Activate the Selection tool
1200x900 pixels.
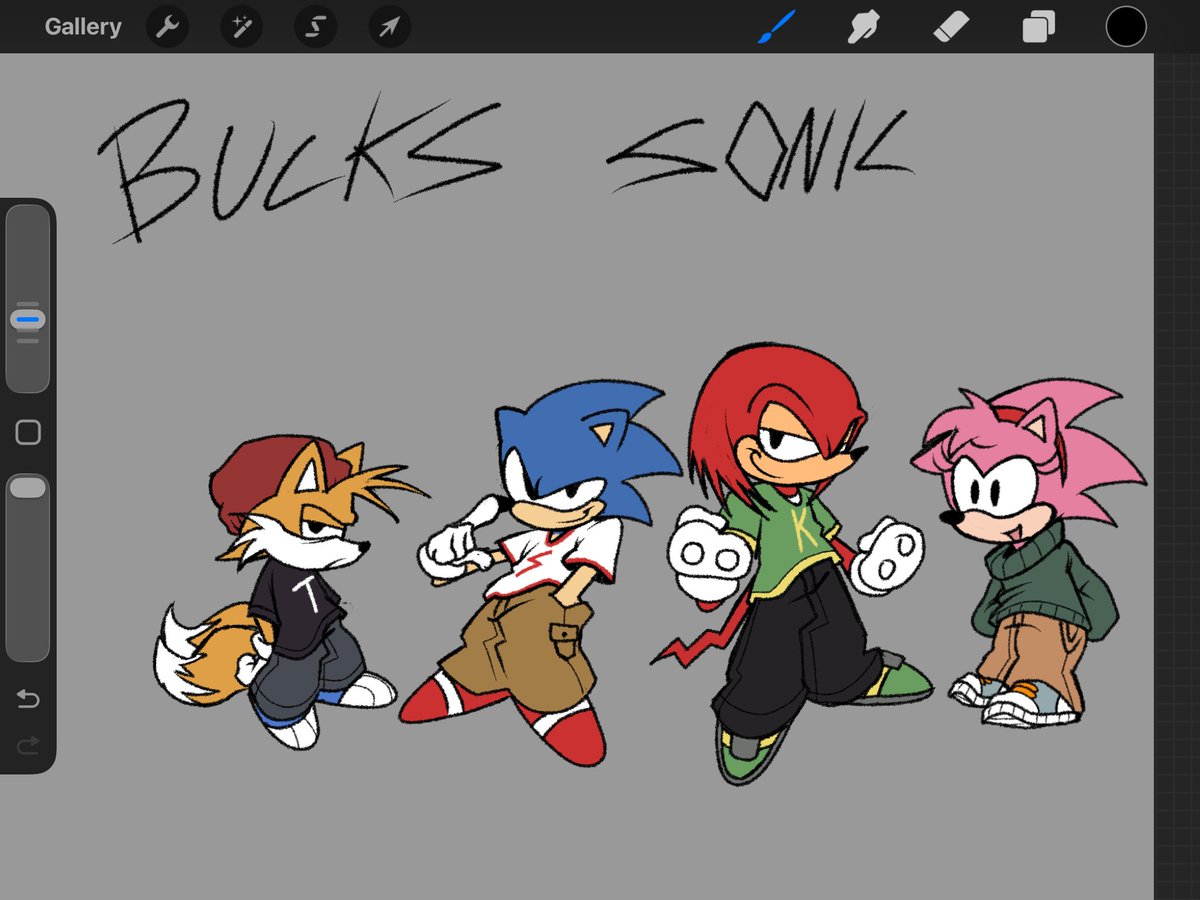315,27
